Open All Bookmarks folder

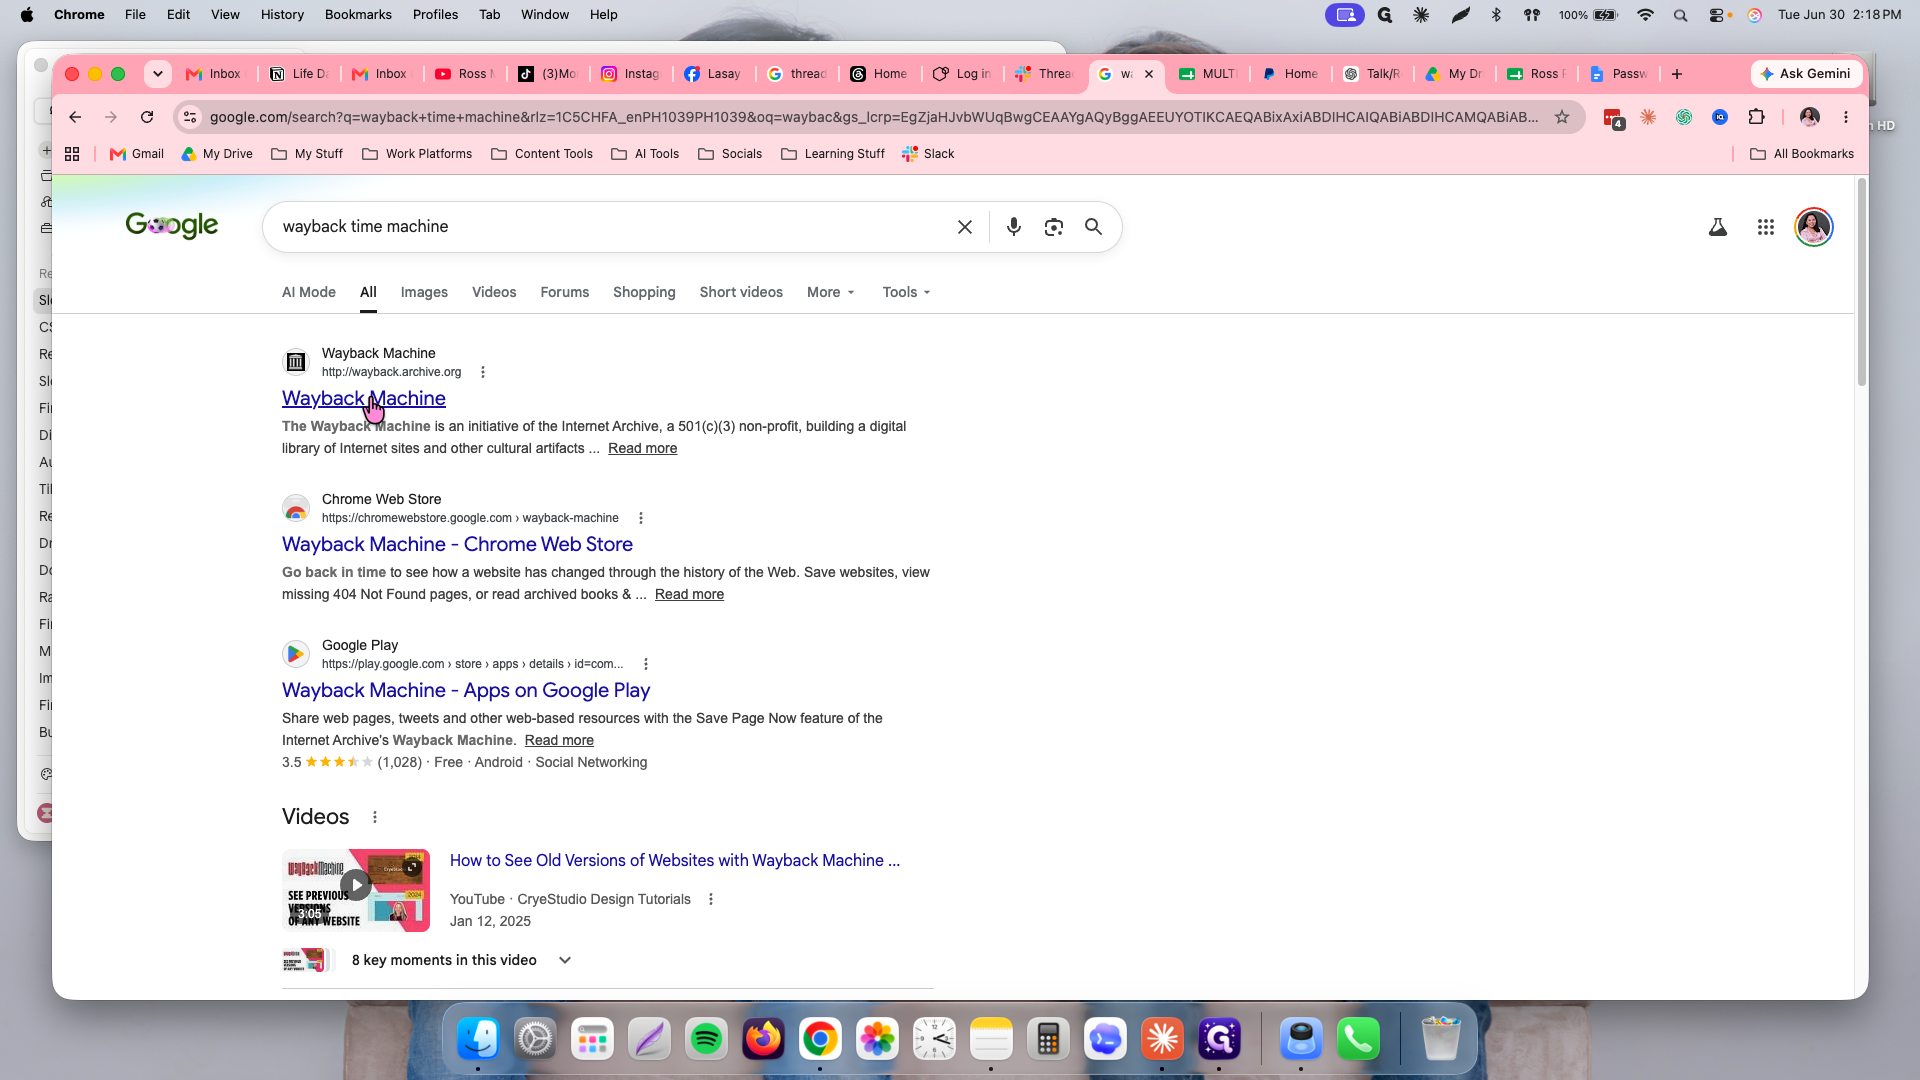click(x=1802, y=154)
